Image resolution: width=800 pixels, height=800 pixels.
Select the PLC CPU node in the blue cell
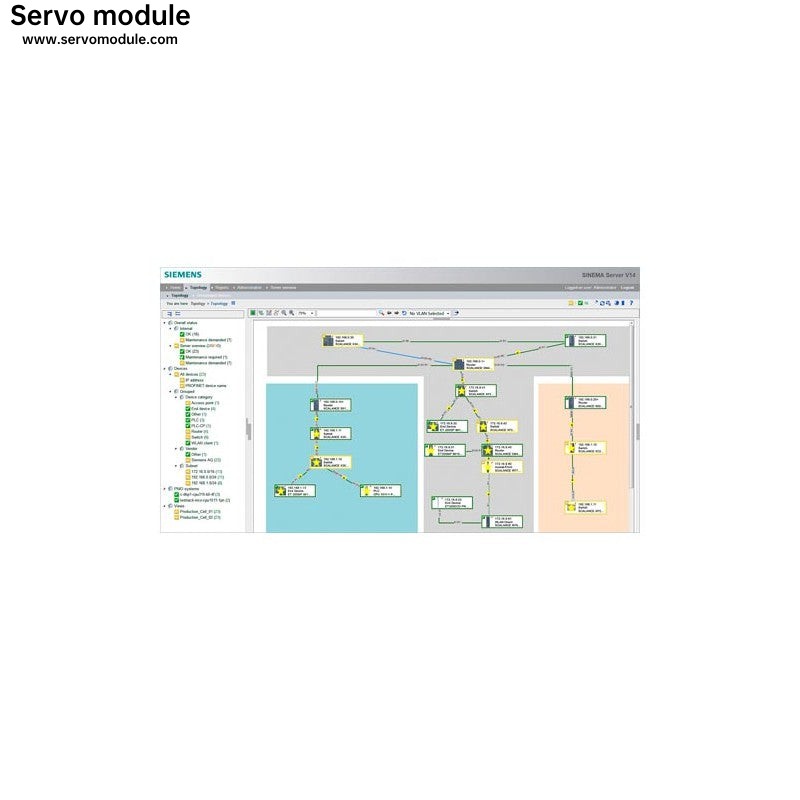(x=381, y=491)
